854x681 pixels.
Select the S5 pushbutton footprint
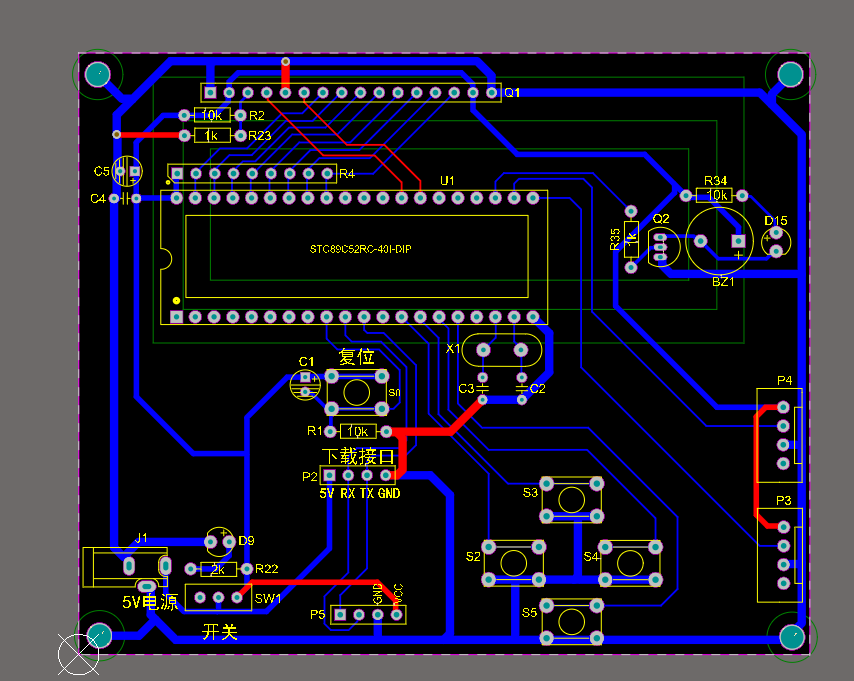571,622
